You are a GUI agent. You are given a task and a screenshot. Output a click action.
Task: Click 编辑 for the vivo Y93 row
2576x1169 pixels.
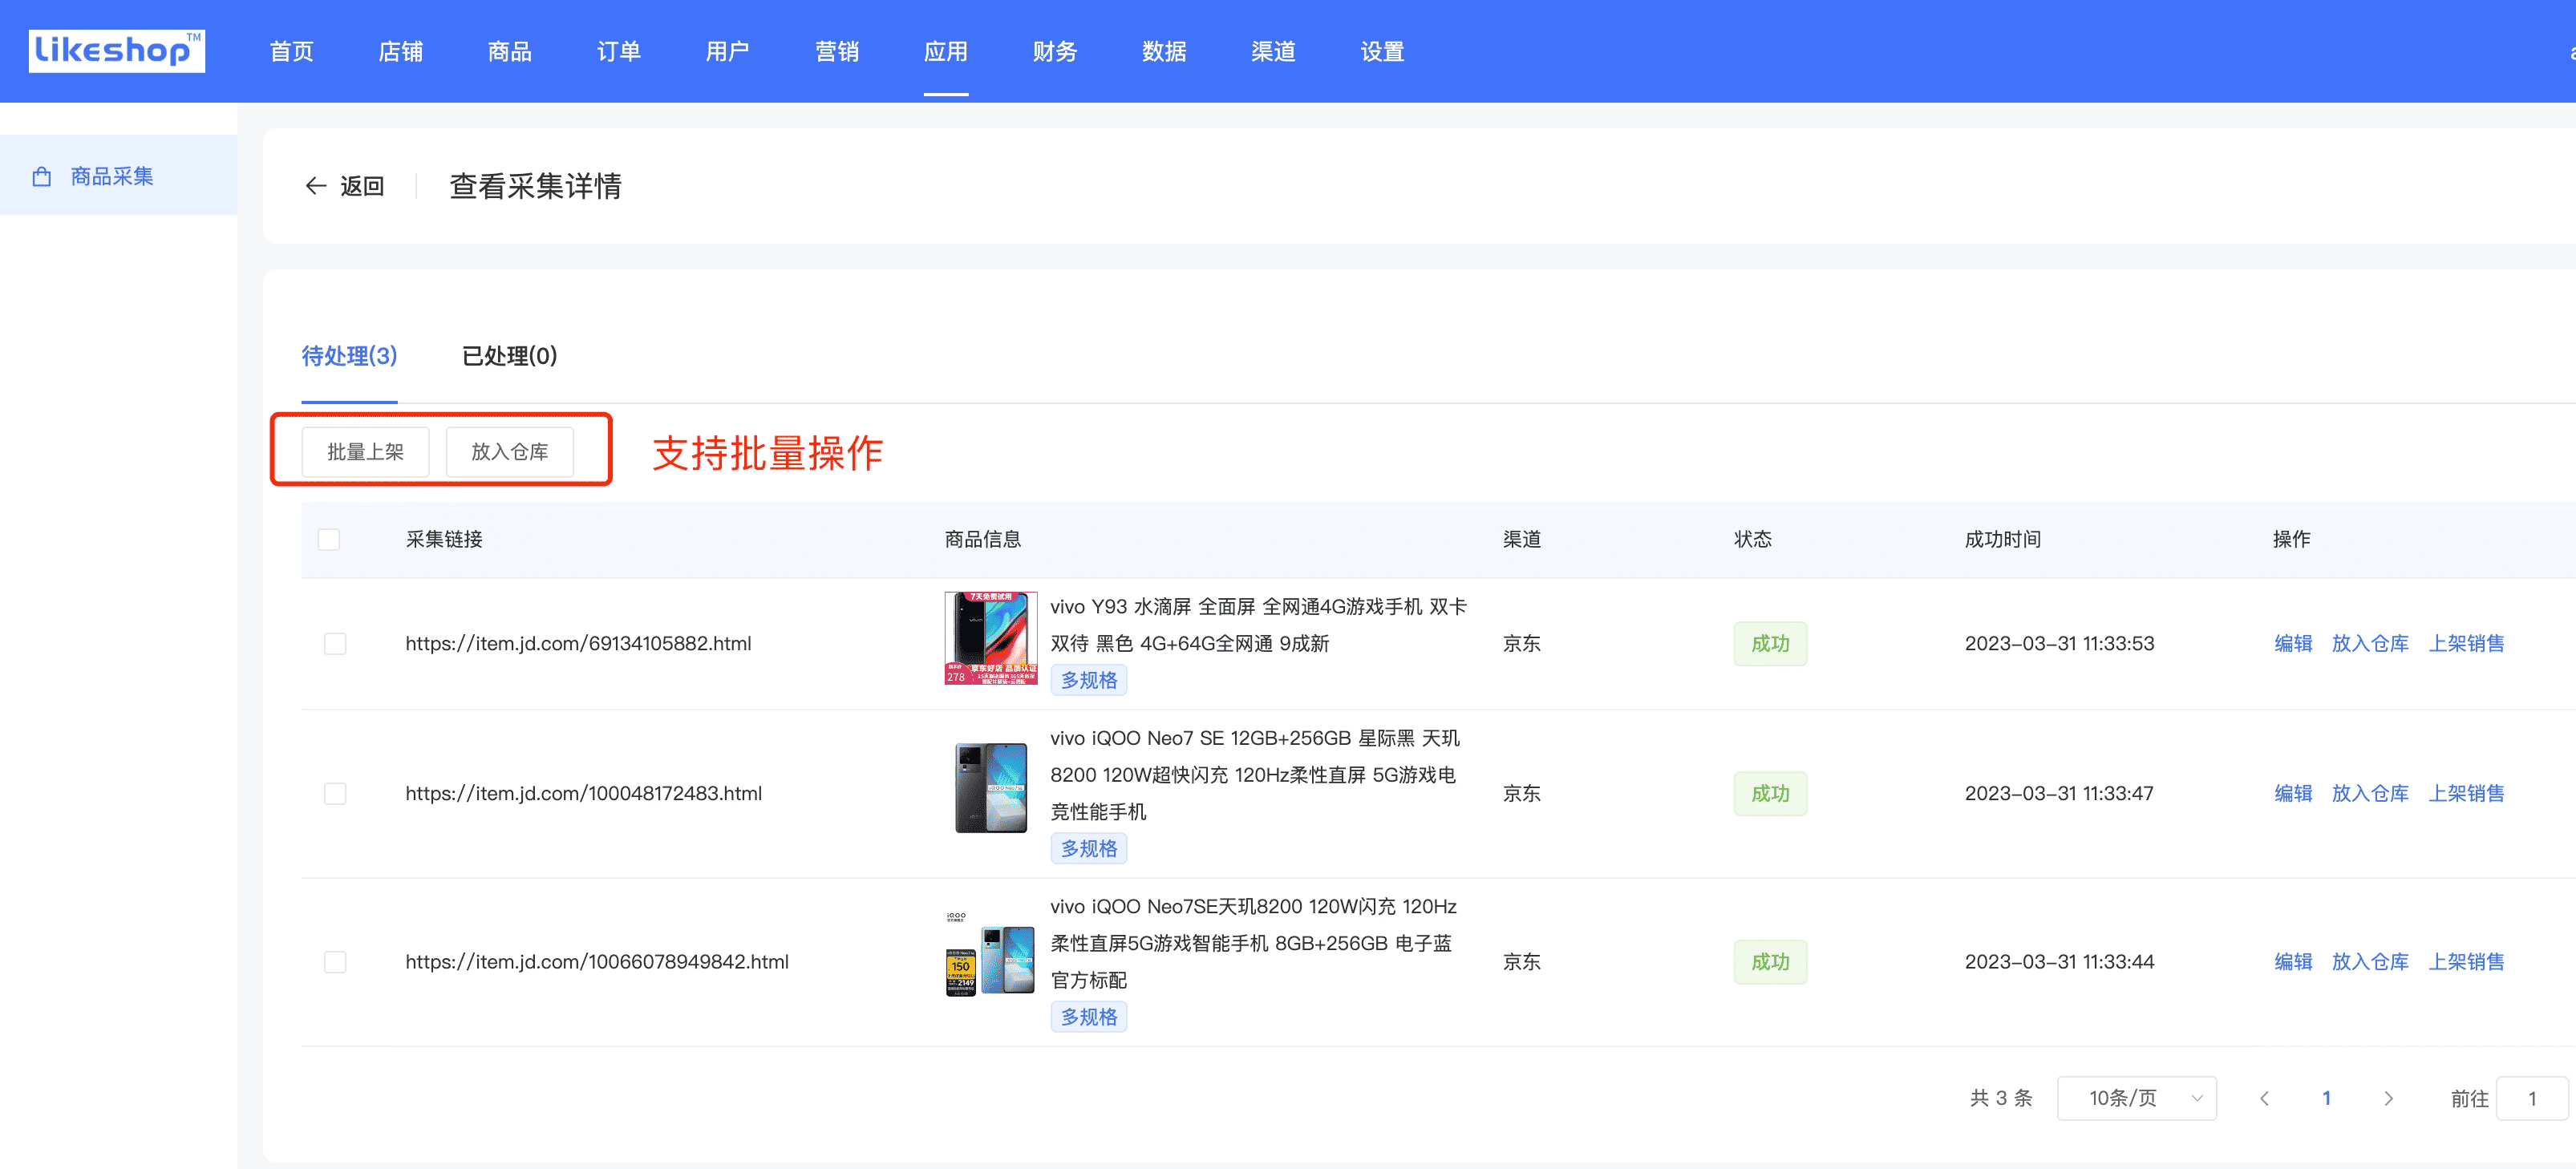click(x=2293, y=644)
